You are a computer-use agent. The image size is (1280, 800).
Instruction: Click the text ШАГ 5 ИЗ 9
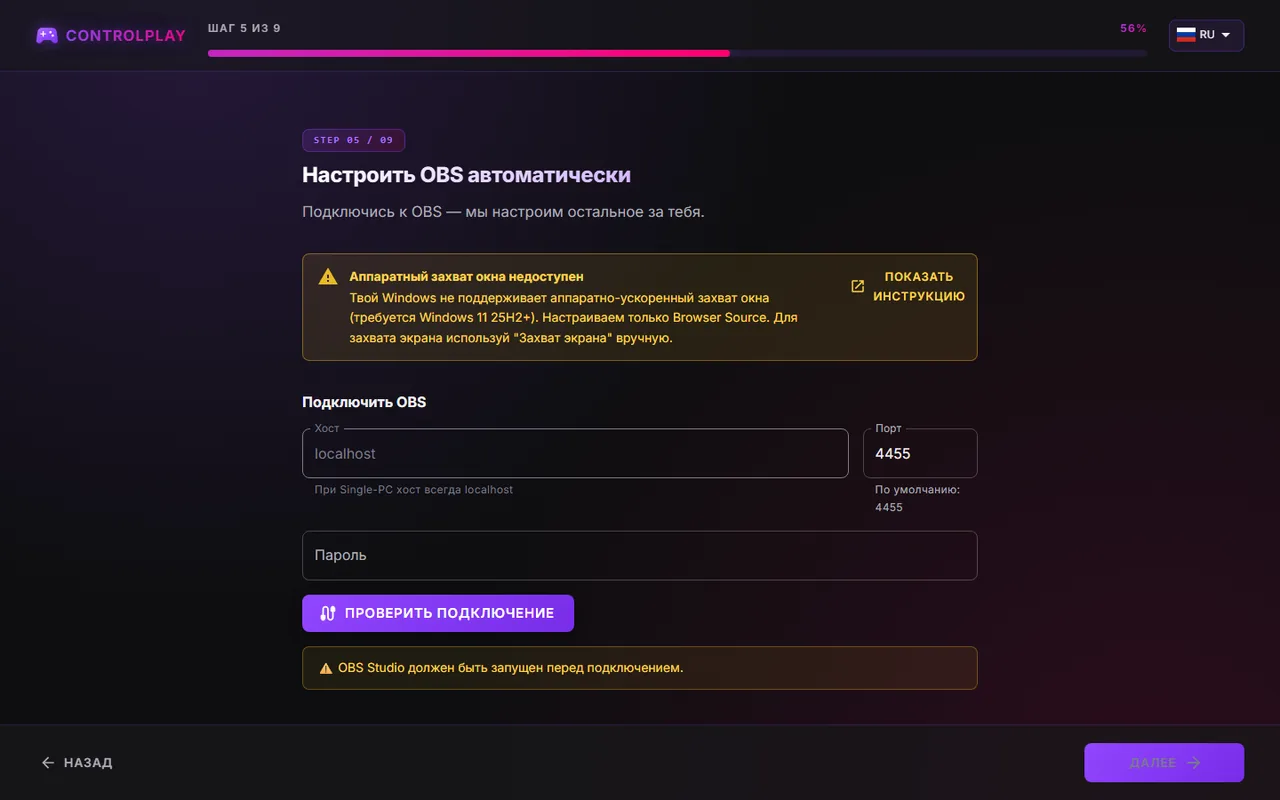click(244, 28)
